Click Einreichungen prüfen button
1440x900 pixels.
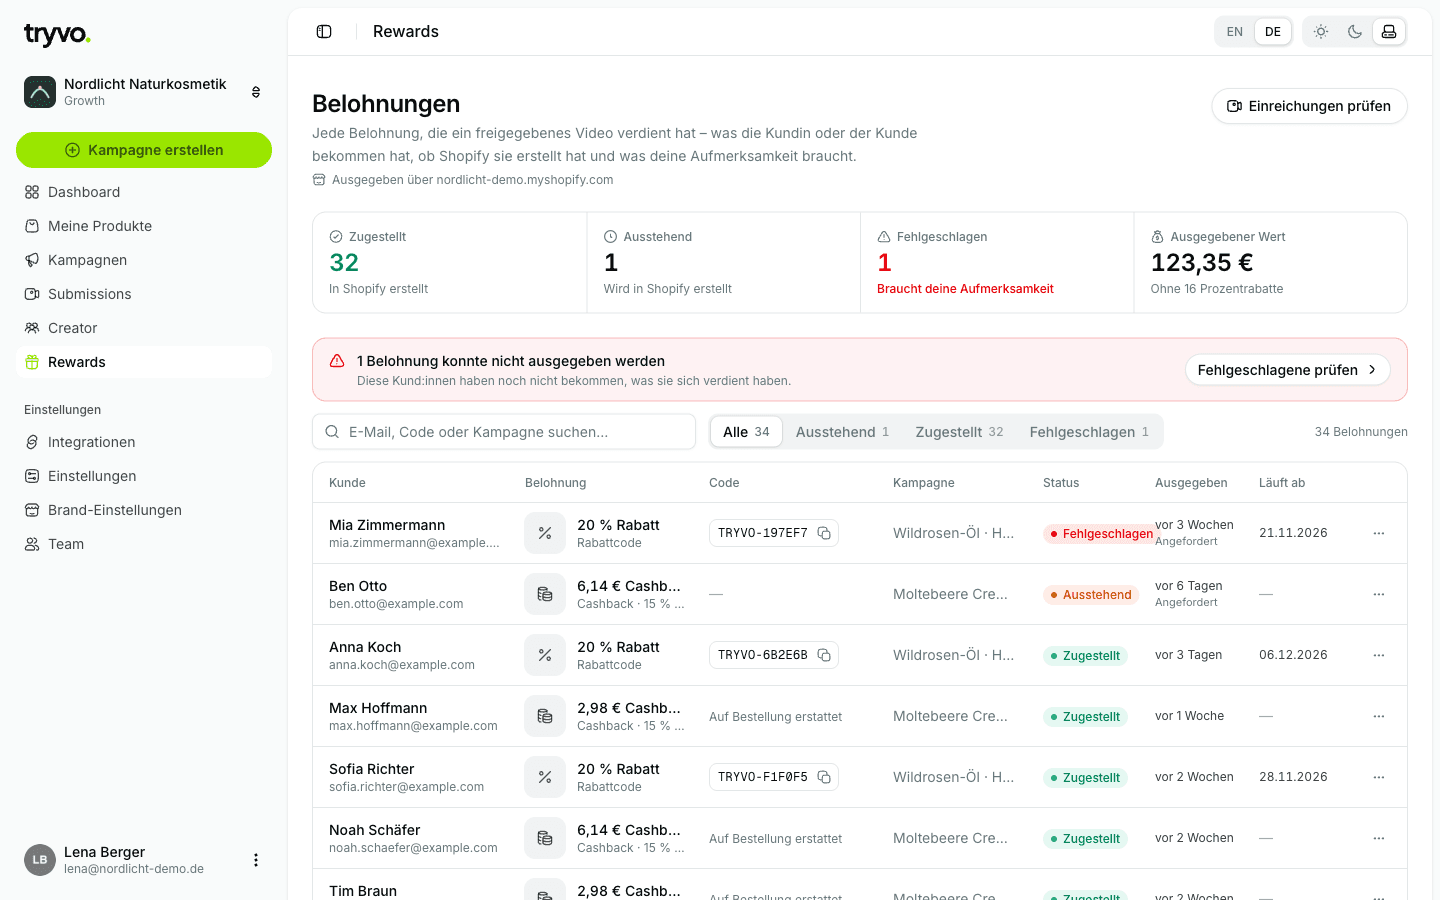tap(1309, 106)
